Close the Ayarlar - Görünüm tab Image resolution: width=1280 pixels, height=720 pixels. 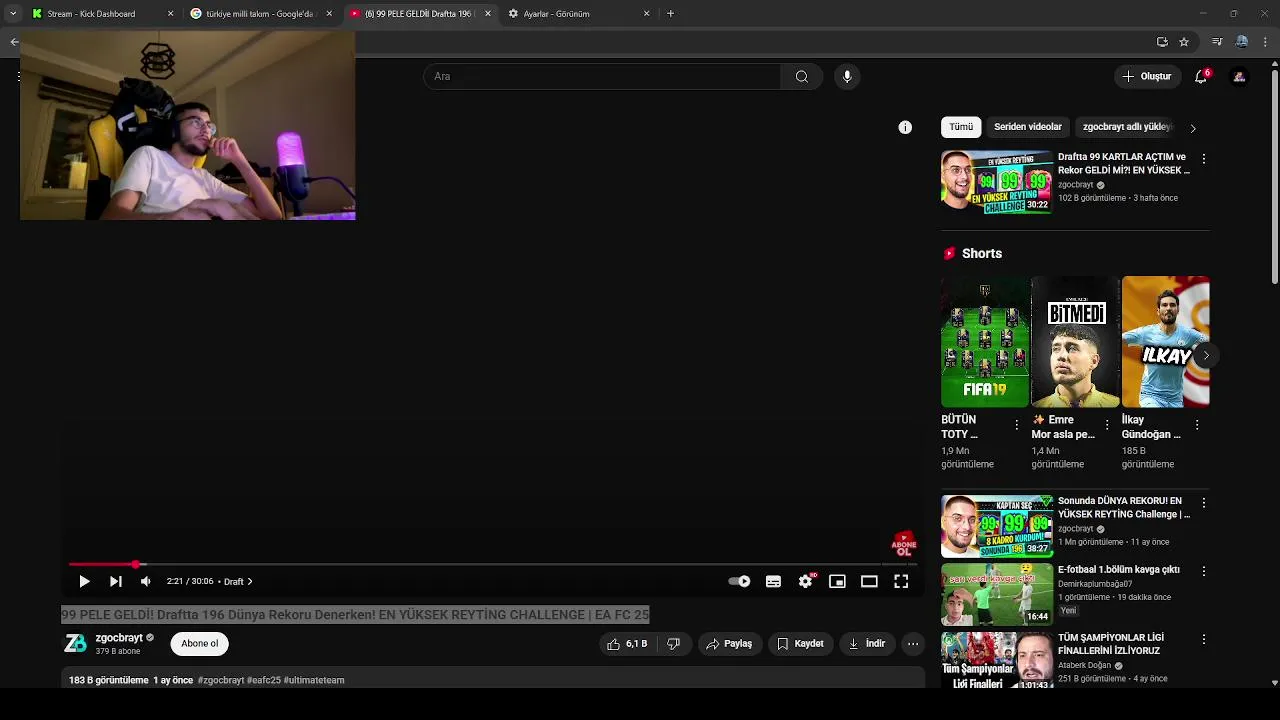click(647, 14)
